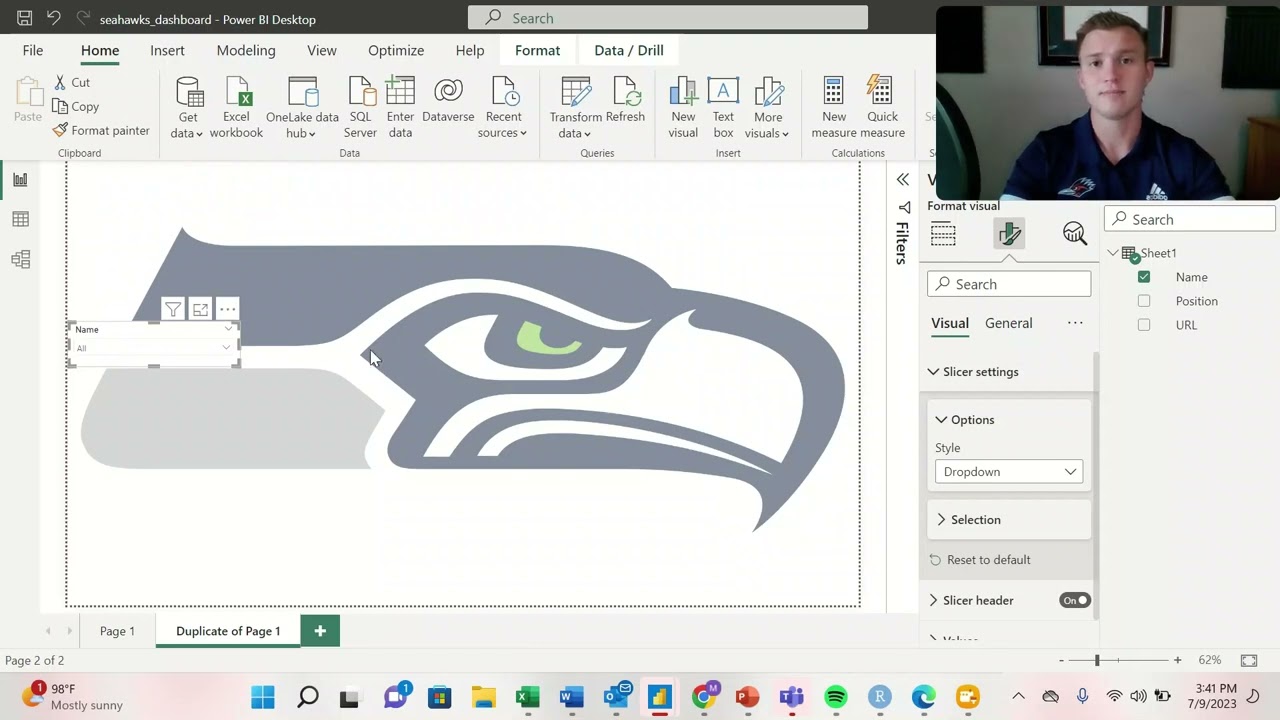Viewport: 1280px width, 720px height.
Task: Uncheck the Name field
Action: click(1144, 277)
